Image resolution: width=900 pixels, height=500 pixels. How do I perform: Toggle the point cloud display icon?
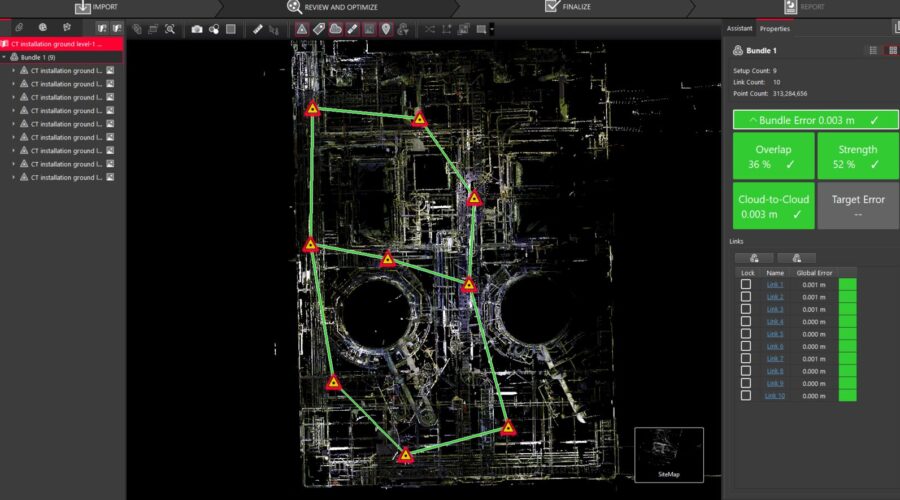click(335, 29)
